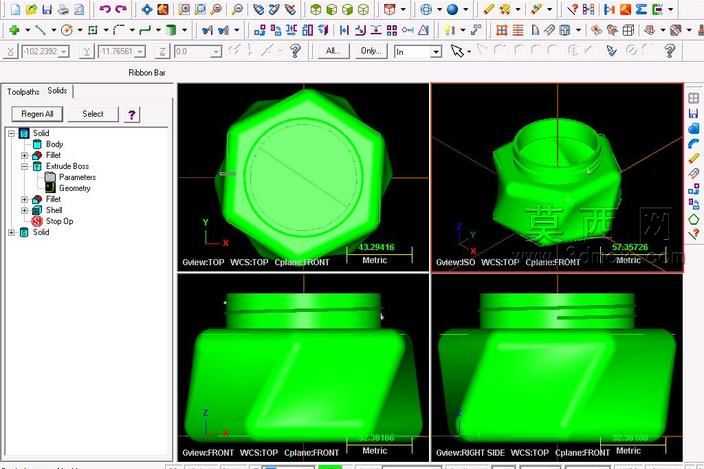Click the Only... selection button

370,51
